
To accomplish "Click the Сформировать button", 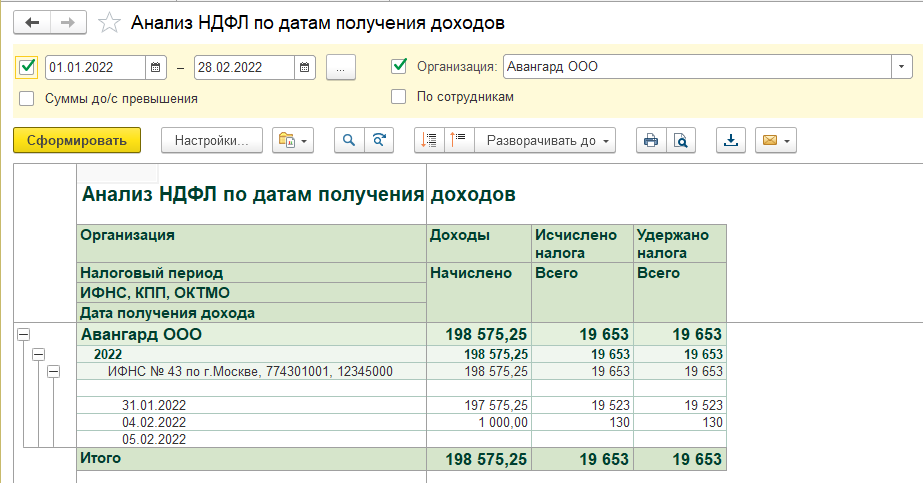I will (x=77, y=141).
